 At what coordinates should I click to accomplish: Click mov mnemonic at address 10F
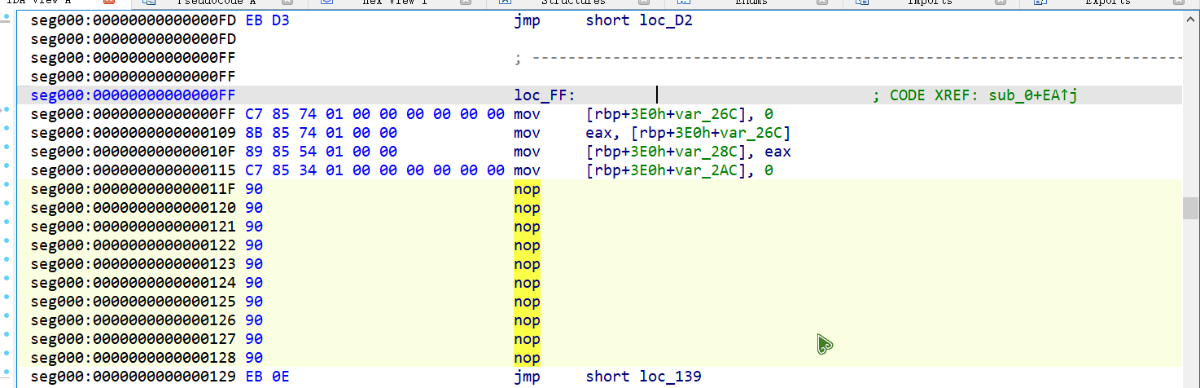coord(526,152)
